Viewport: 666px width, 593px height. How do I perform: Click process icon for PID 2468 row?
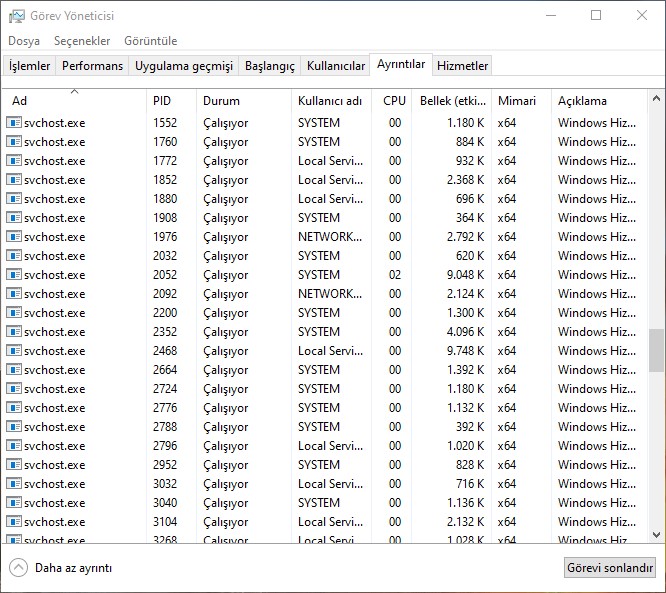coord(14,351)
